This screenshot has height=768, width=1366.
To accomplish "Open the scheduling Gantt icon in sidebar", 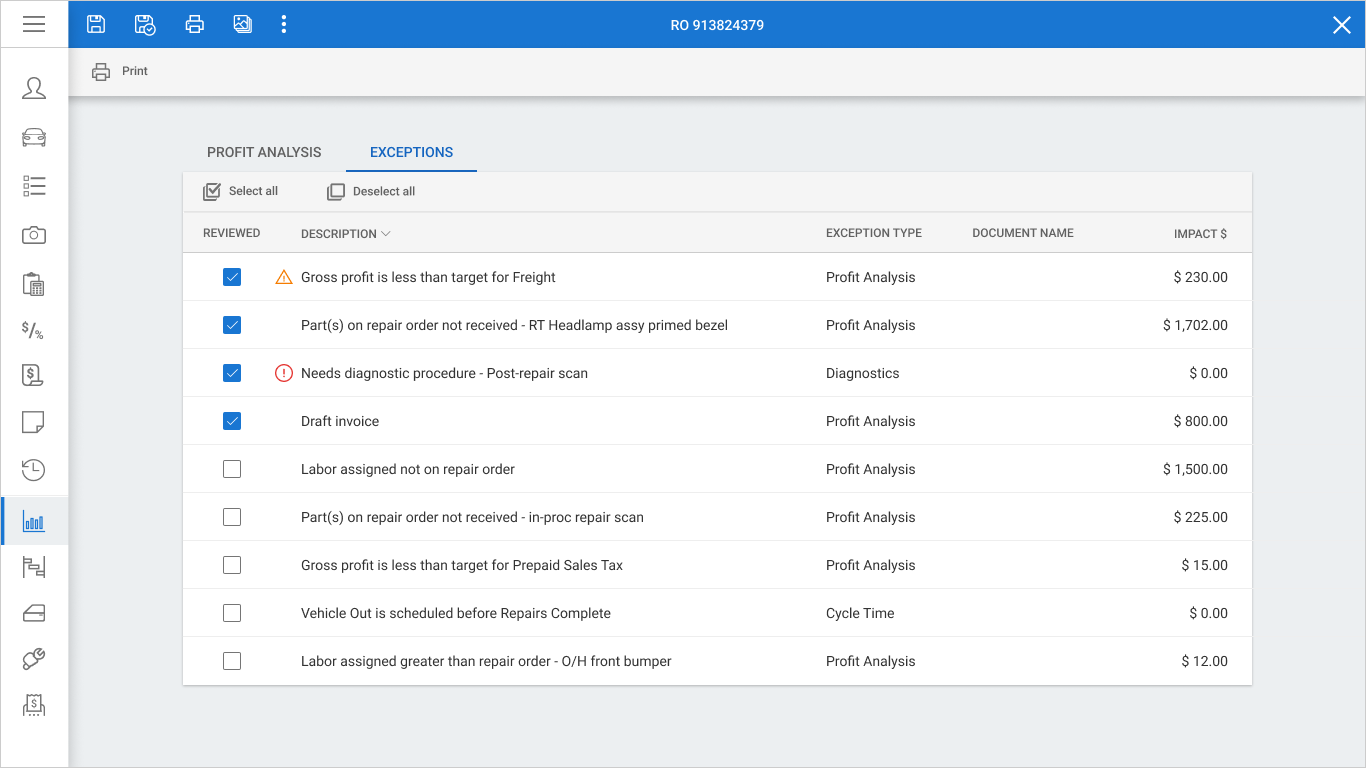I will coord(34,568).
